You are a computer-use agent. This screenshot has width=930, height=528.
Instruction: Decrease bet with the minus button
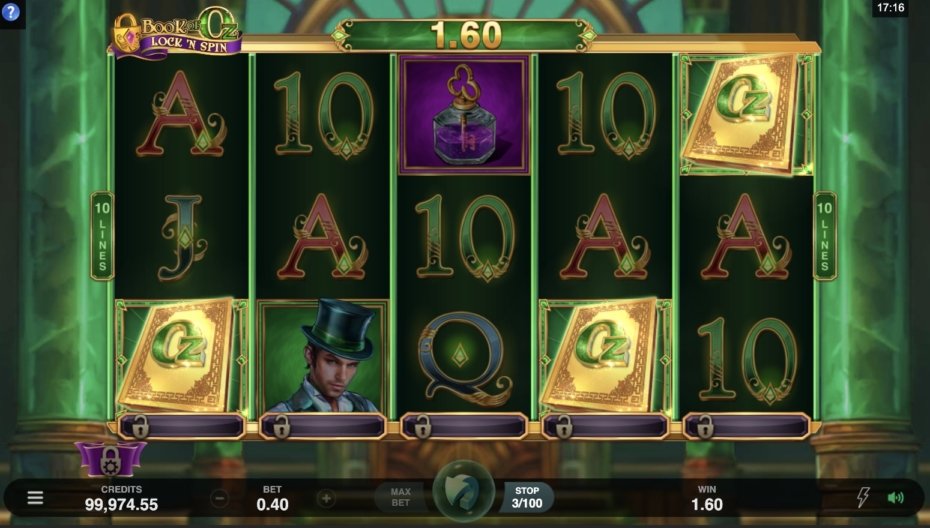[219, 498]
